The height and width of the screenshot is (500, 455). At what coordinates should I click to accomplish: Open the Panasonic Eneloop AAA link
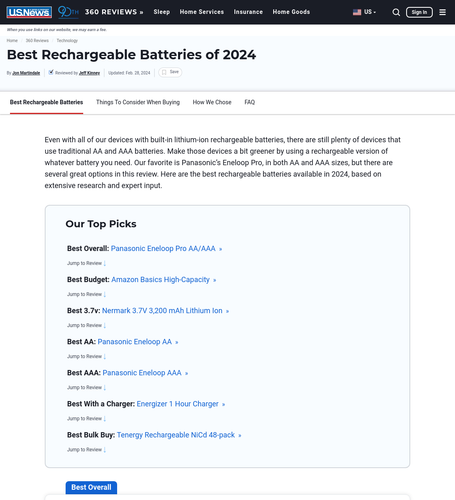click(145, 373)
